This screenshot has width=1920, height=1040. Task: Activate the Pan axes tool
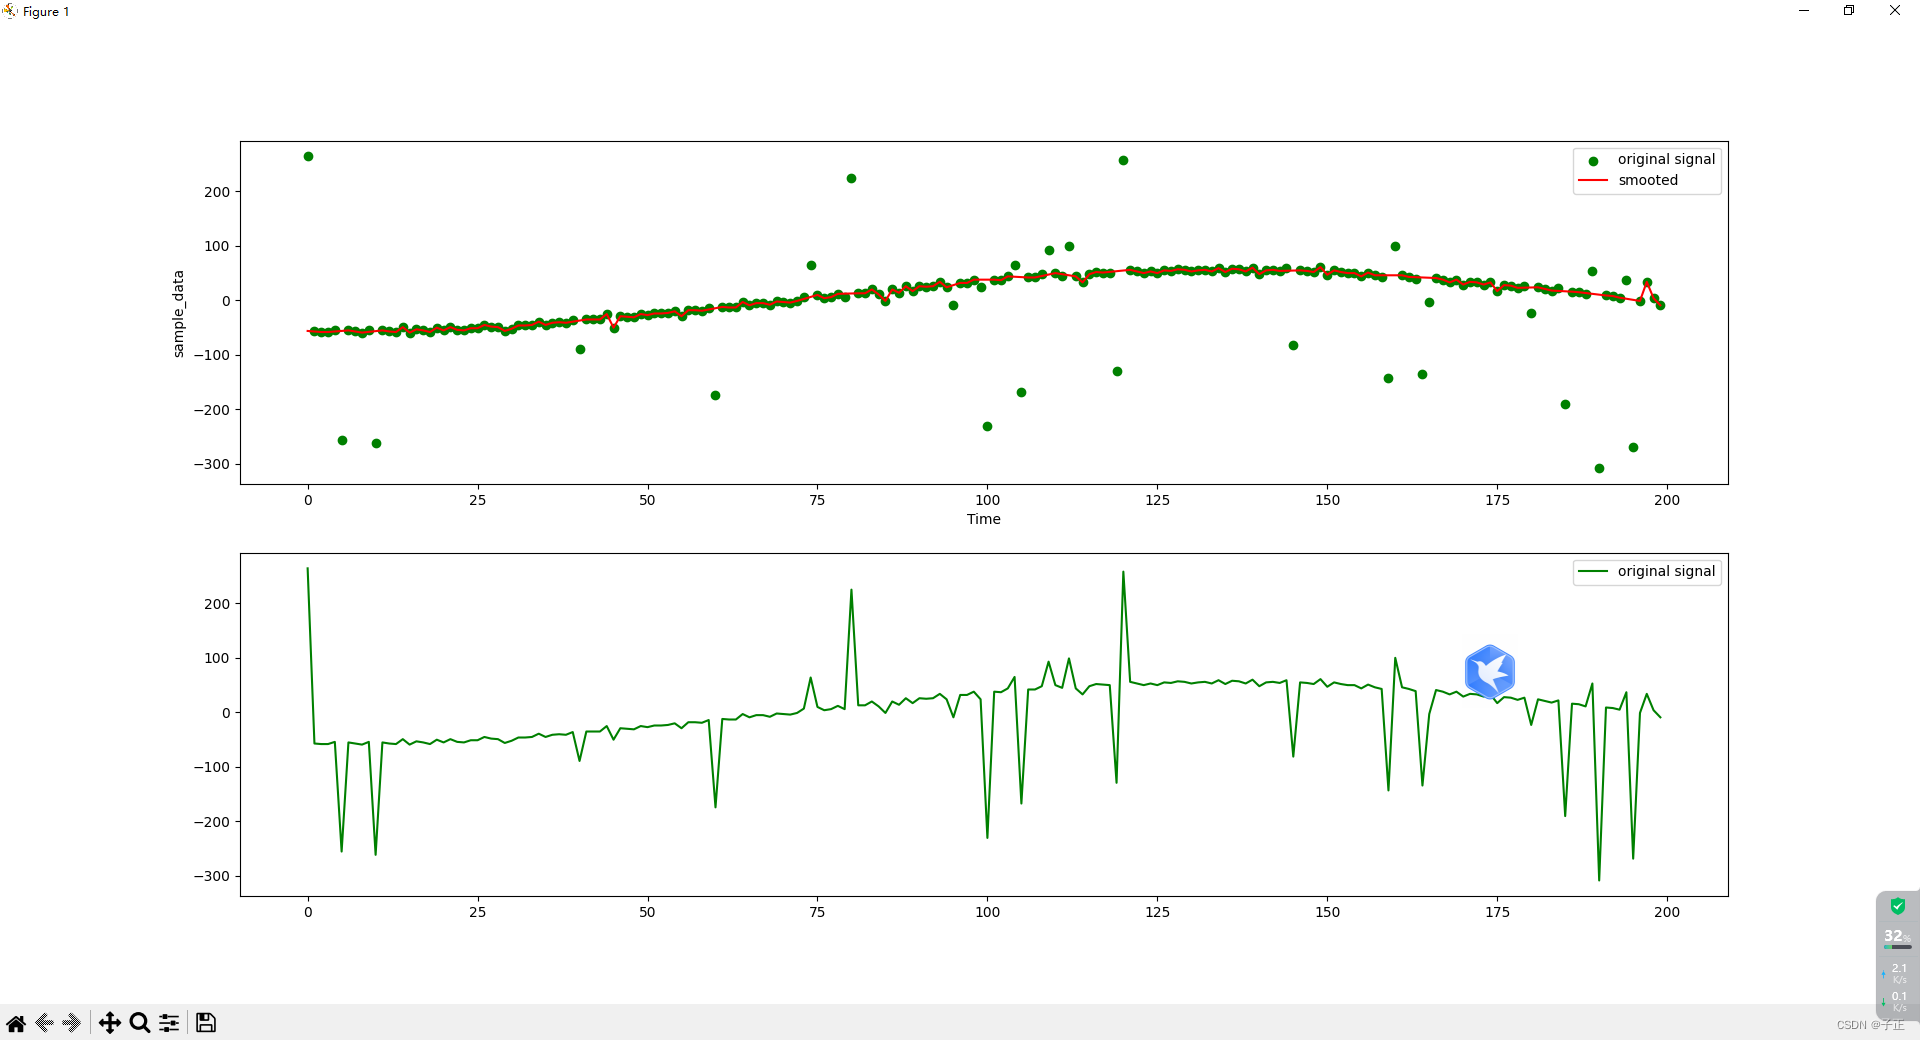click(x=109, y=1023)
